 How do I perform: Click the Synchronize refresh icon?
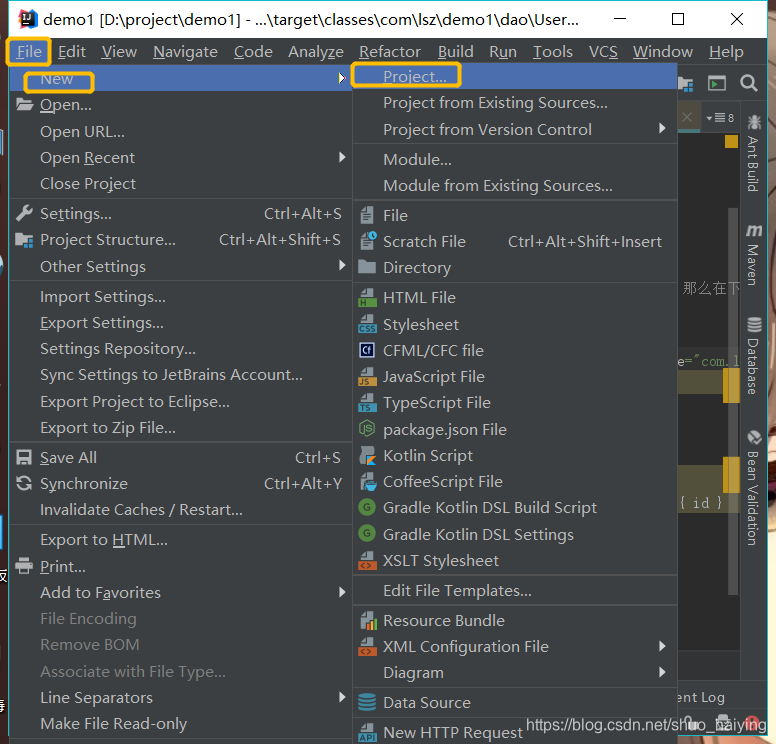(x=24, y=483)
